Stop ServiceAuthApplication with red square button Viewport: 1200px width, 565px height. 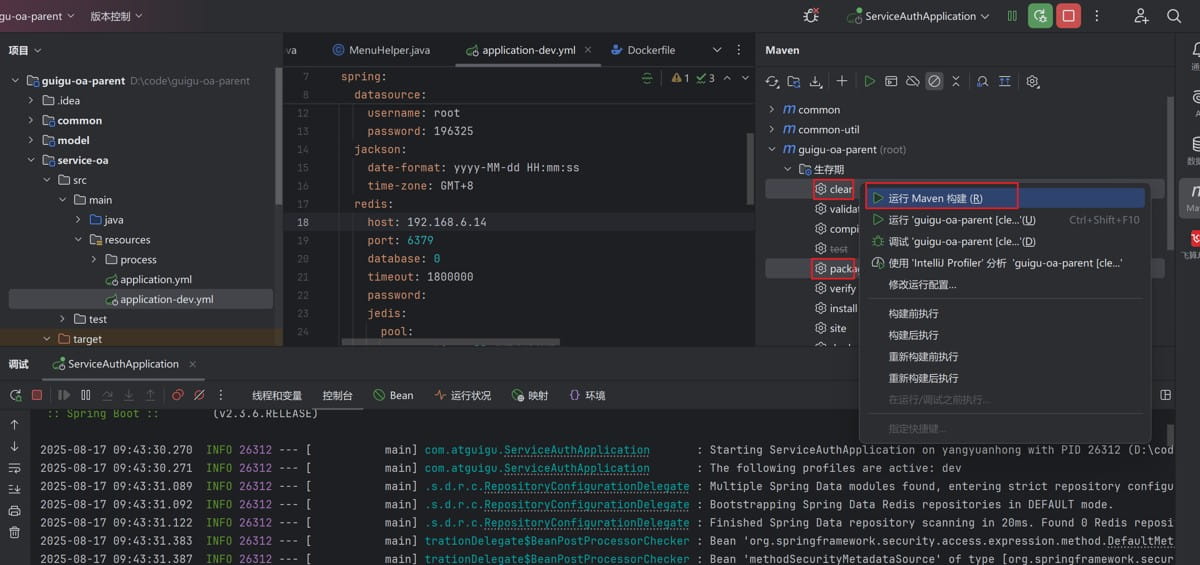click(1069, 16)
